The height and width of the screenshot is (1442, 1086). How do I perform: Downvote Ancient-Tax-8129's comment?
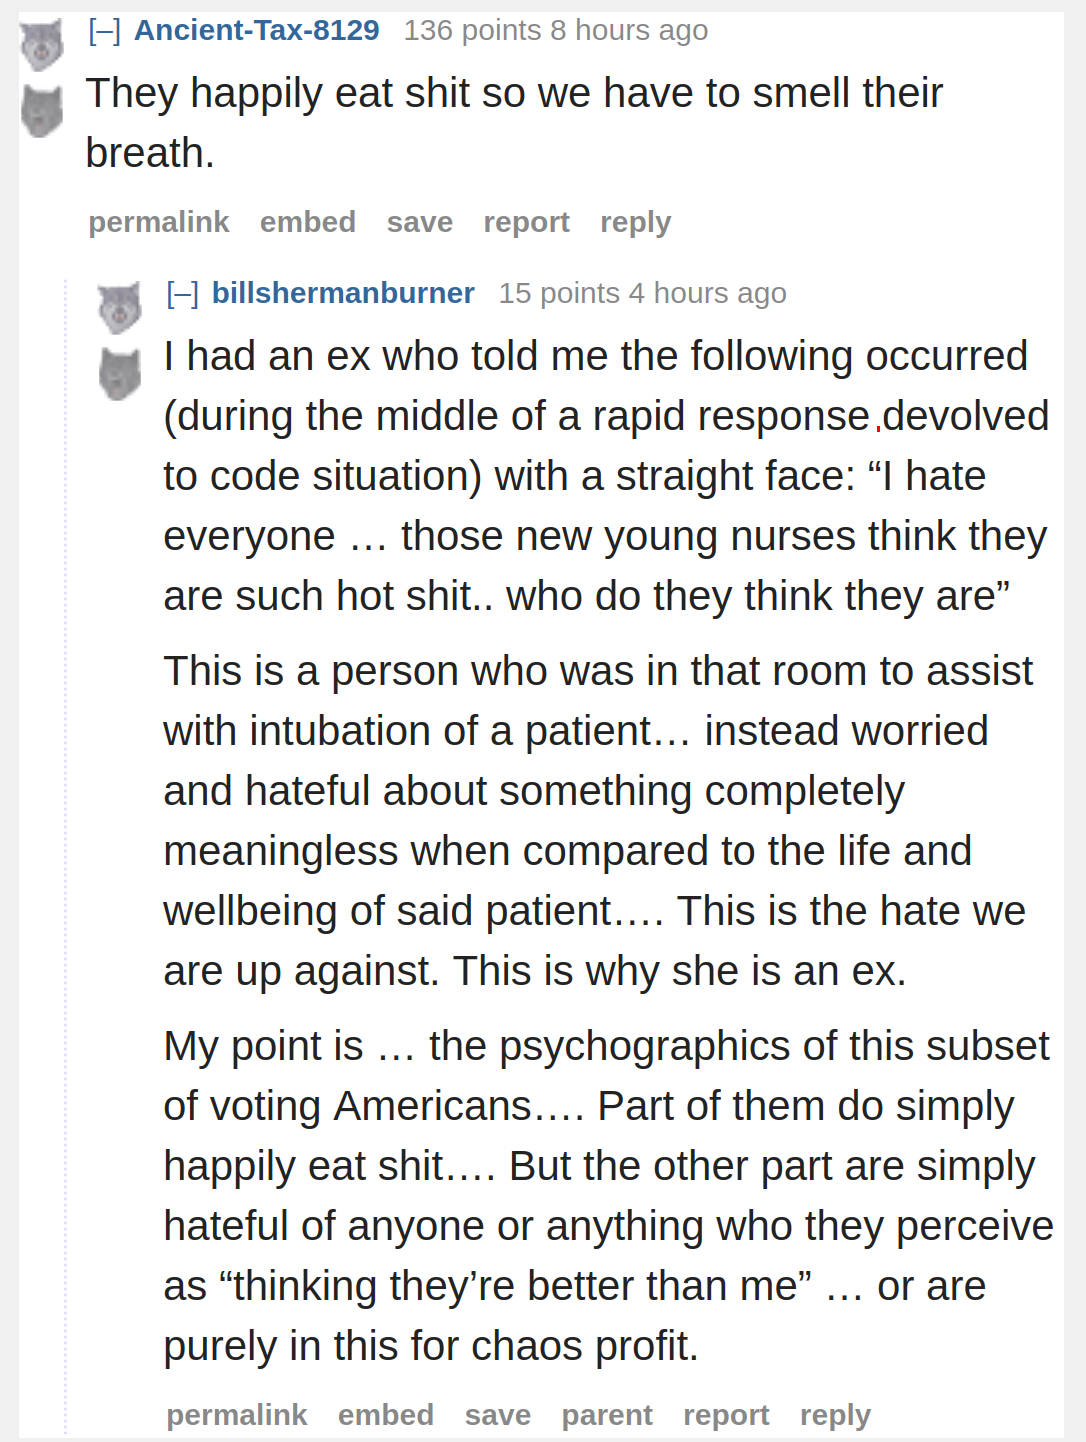coord(42,111)
